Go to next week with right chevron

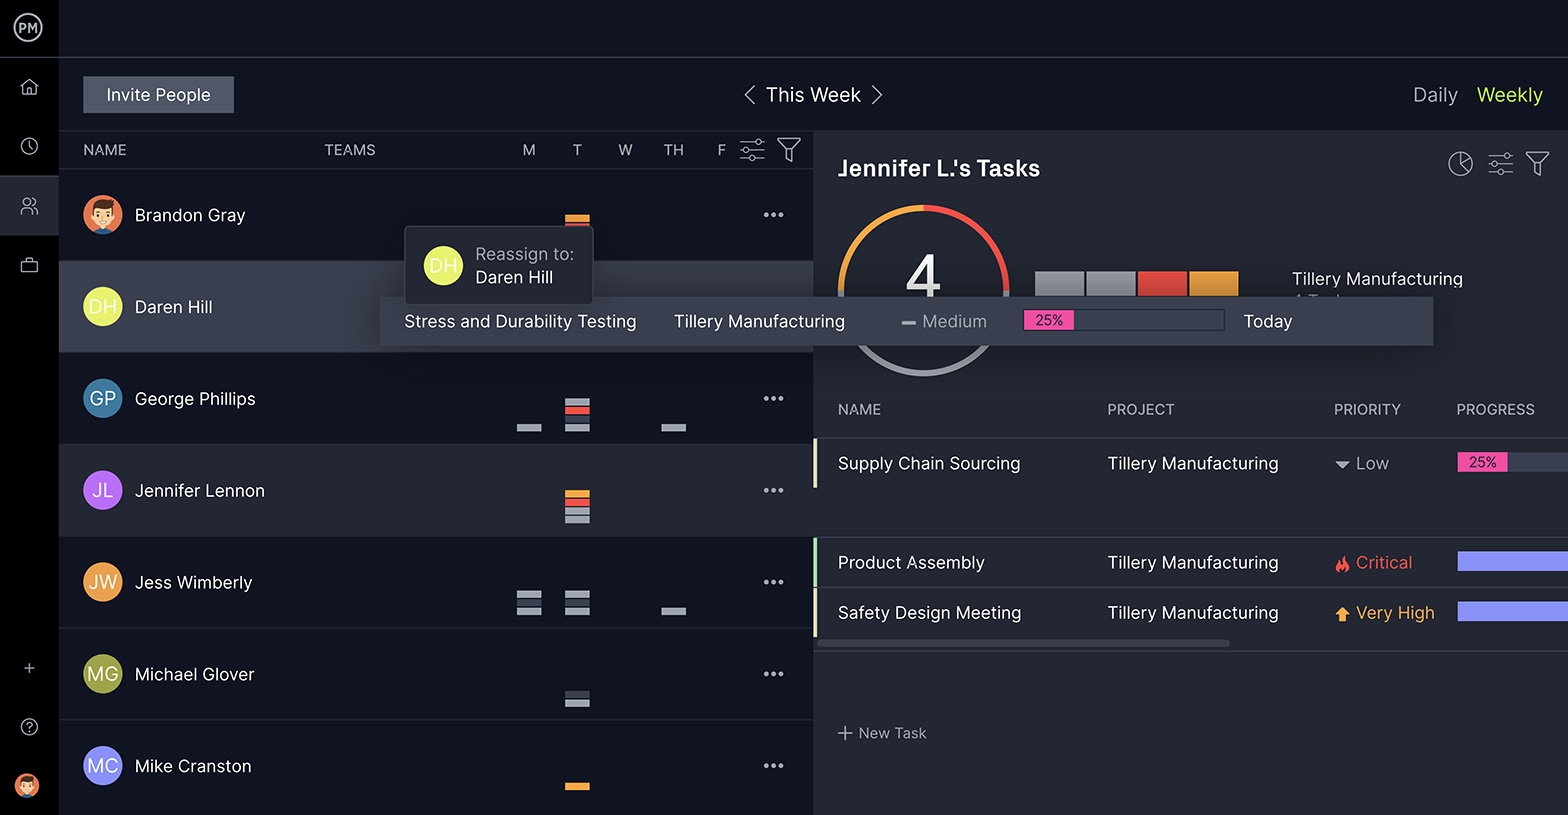pyautogui.click(x=877, y=95)
